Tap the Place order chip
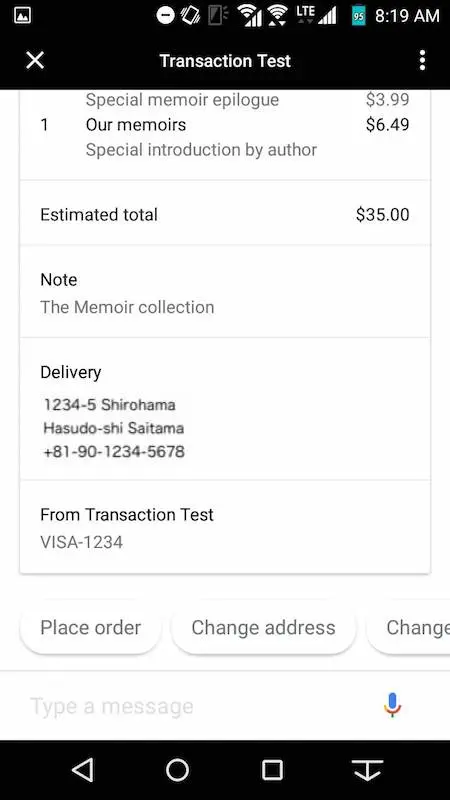The height and width of the screenshot is (800, 450). [x=90, y=628]
